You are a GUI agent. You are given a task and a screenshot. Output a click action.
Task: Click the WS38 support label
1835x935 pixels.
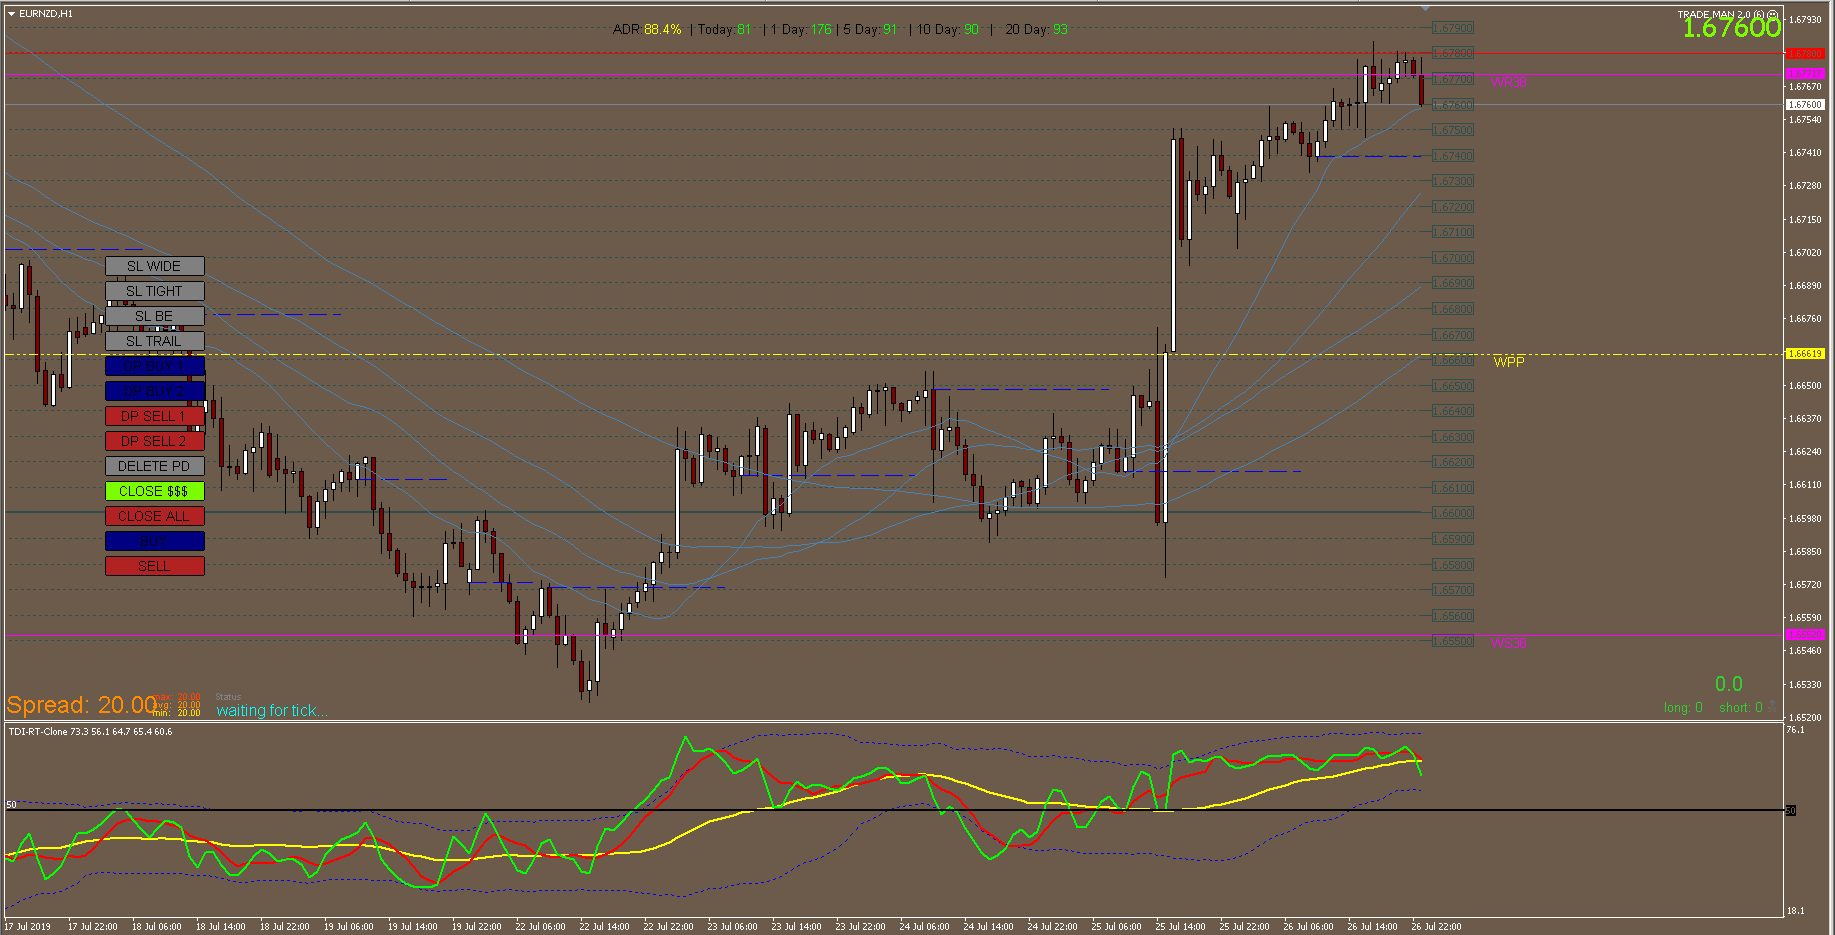coord(1508,643)
